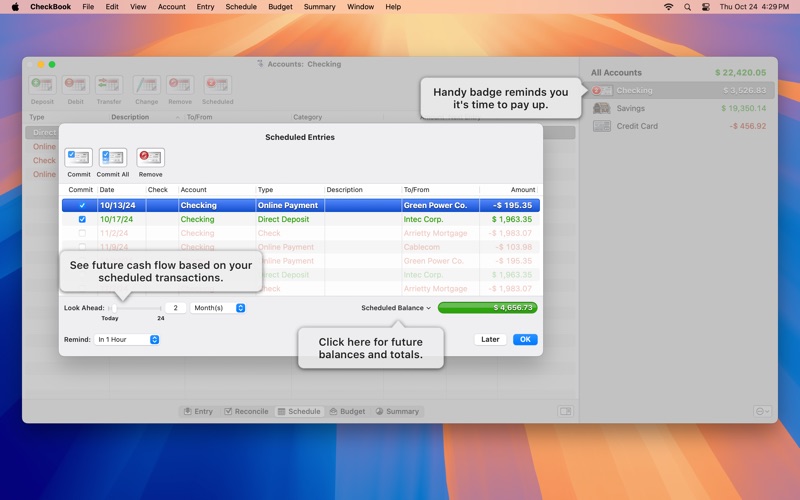Open the Entry menu
800x500 pixels.
205,7
